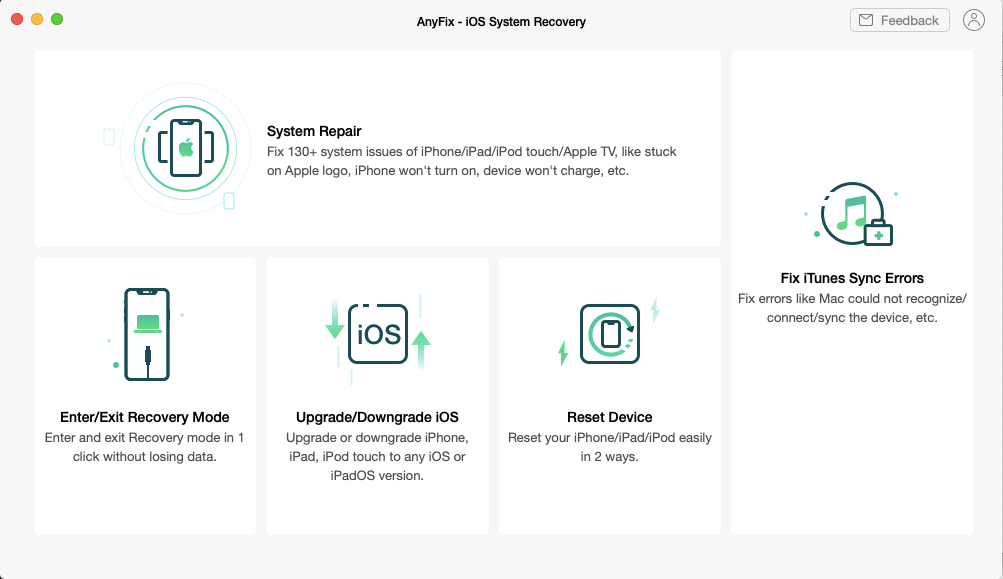Click the iOS upgrade/downgrade arrows icon
The width and height of the screenshot is (1003, 579).
pos(378,333)
